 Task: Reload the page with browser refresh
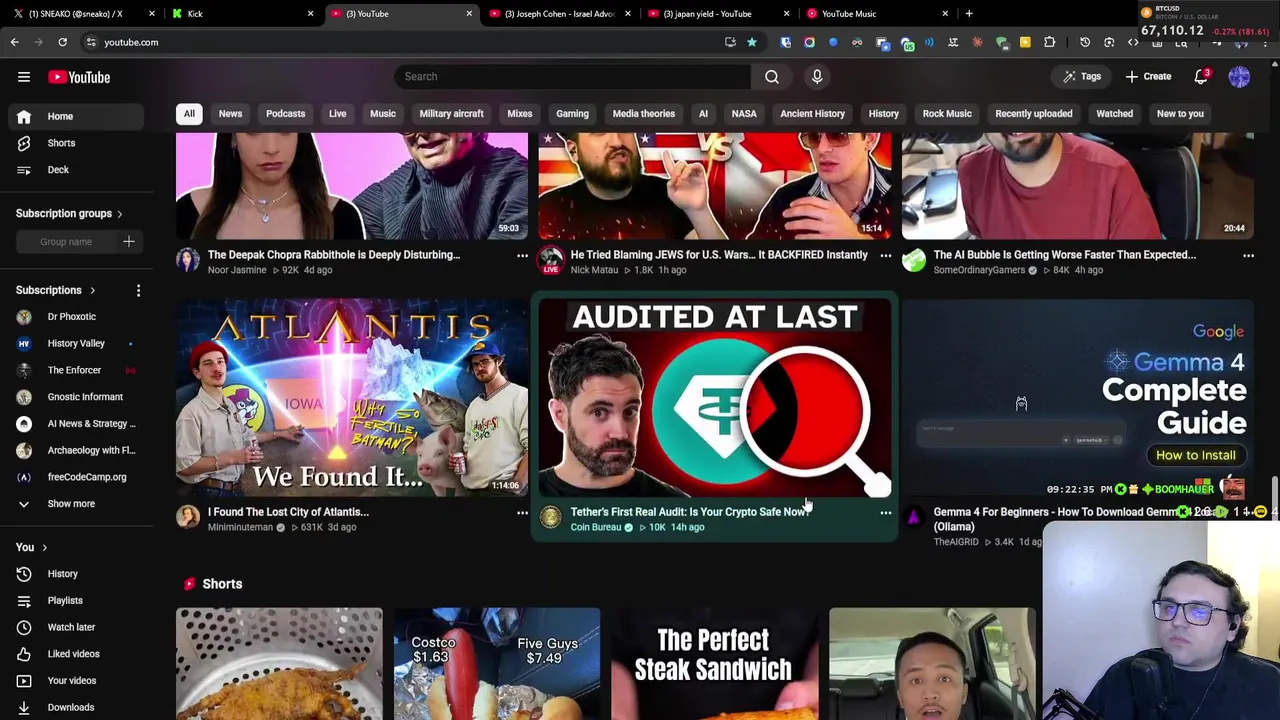coord(62,42)
